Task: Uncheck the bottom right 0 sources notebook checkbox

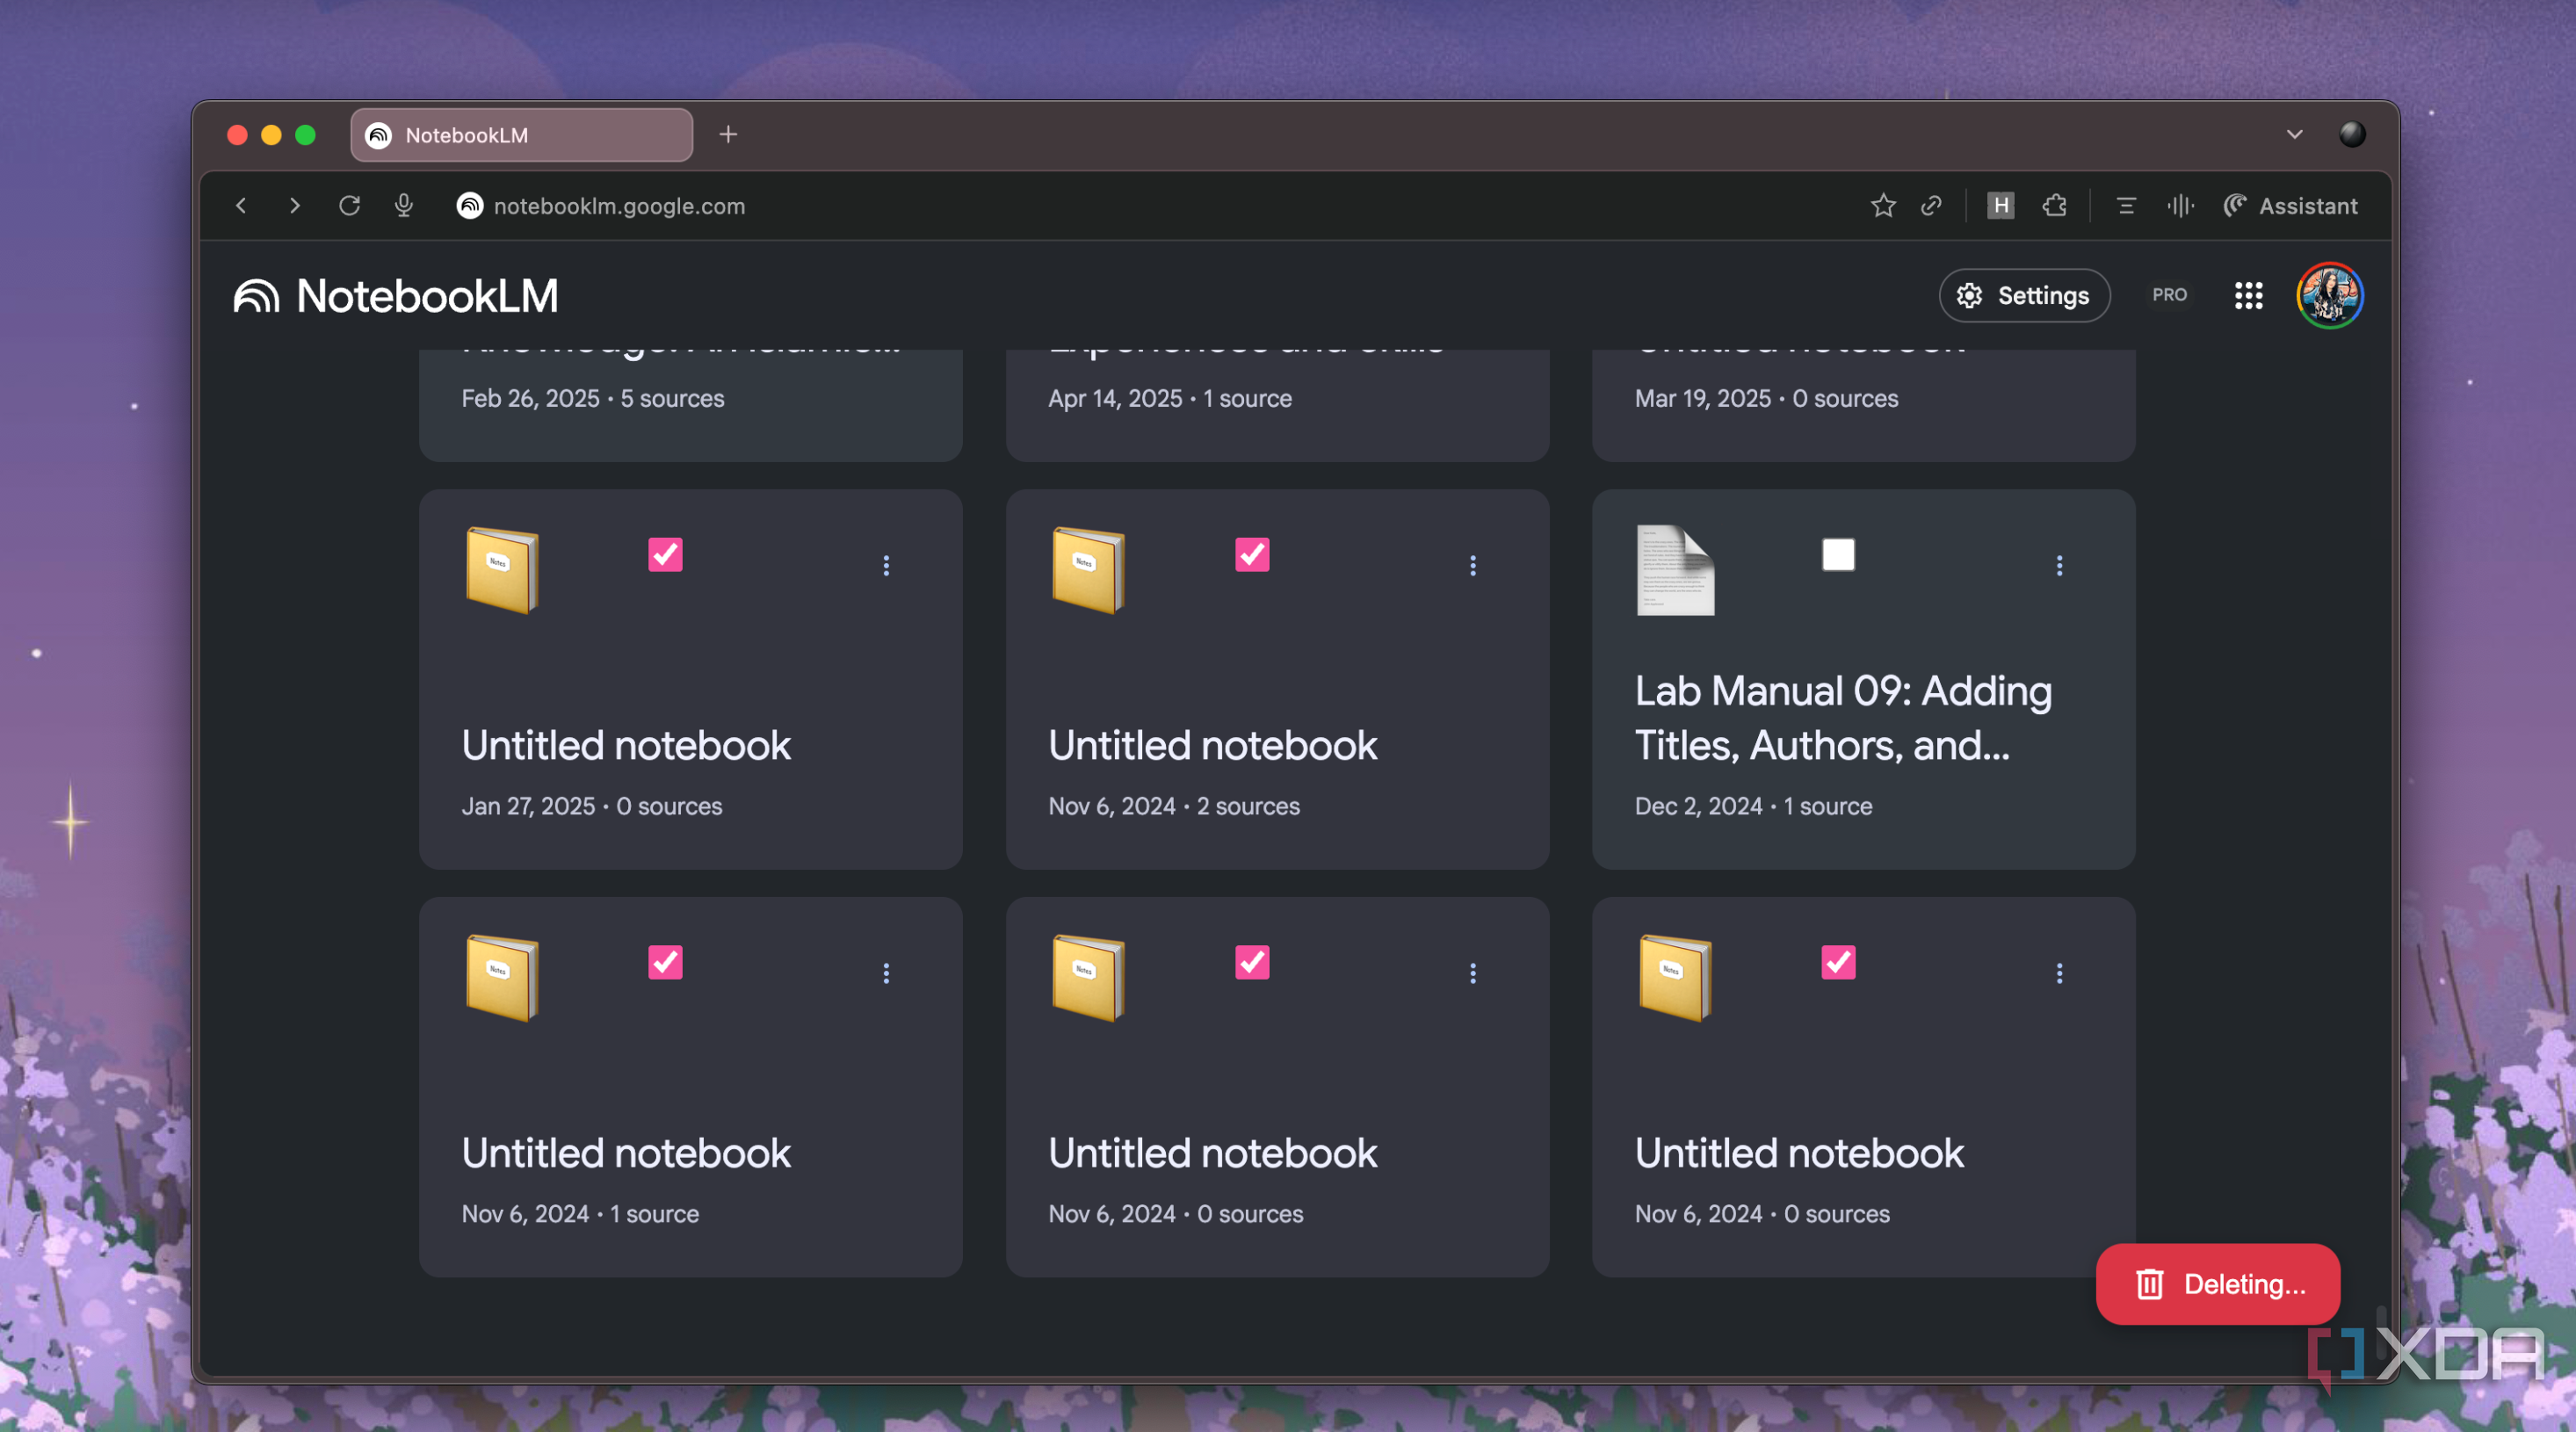Action: click(x=1837, y=962)
